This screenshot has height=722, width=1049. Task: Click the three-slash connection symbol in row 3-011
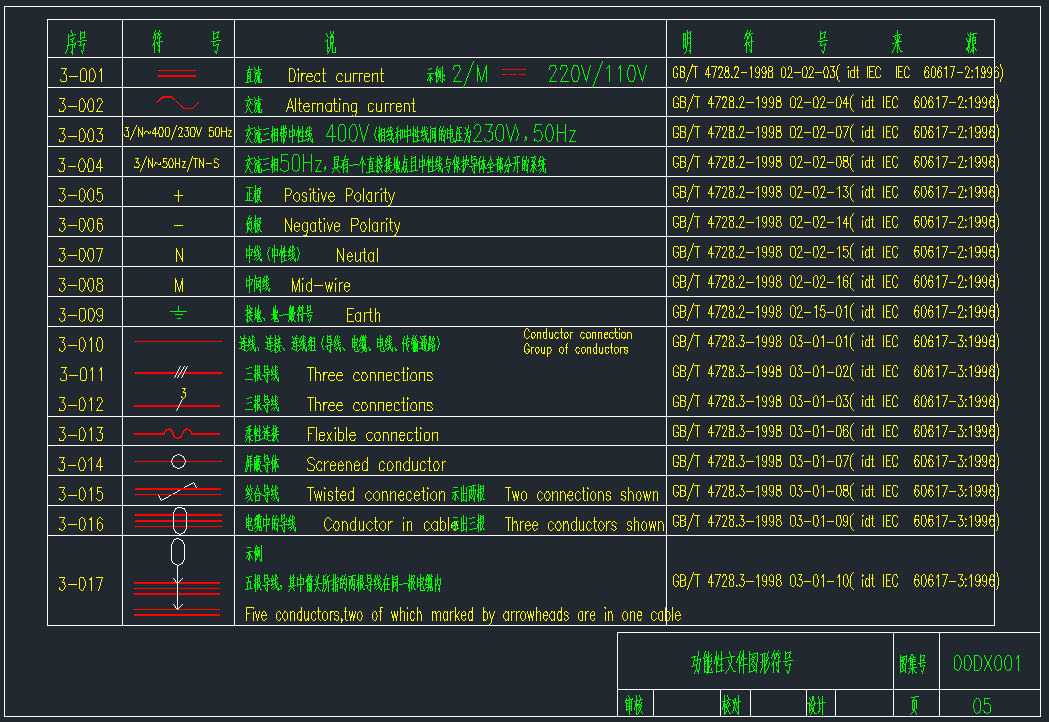click(179, 373)
